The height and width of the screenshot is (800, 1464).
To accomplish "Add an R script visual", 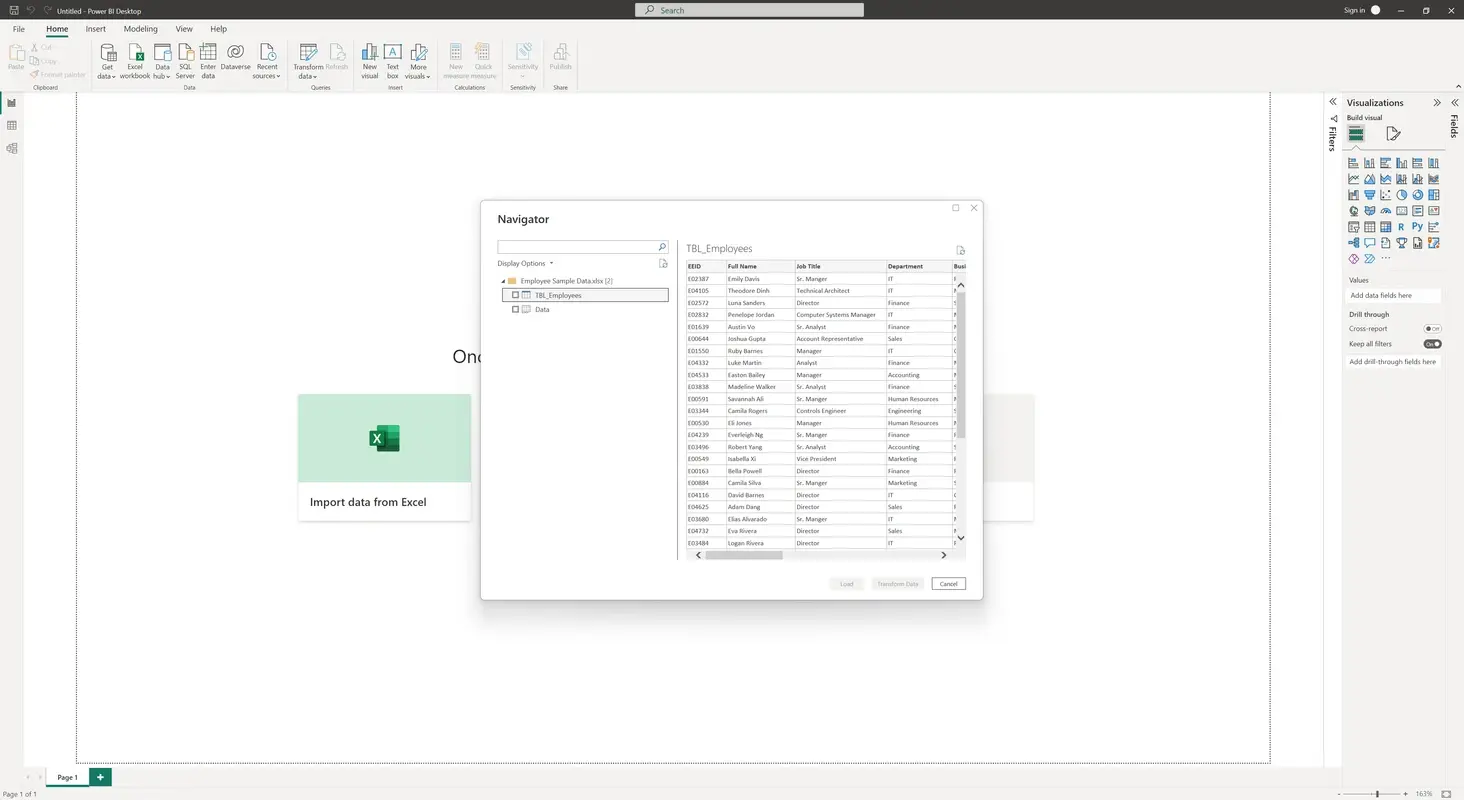I will 1400,226.
